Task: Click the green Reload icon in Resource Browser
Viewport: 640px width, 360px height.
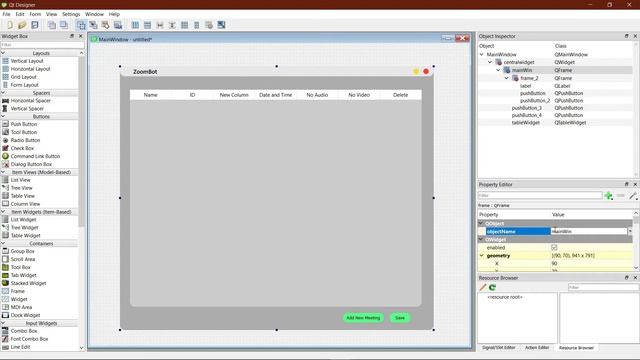Action: (x=493, y=287)
